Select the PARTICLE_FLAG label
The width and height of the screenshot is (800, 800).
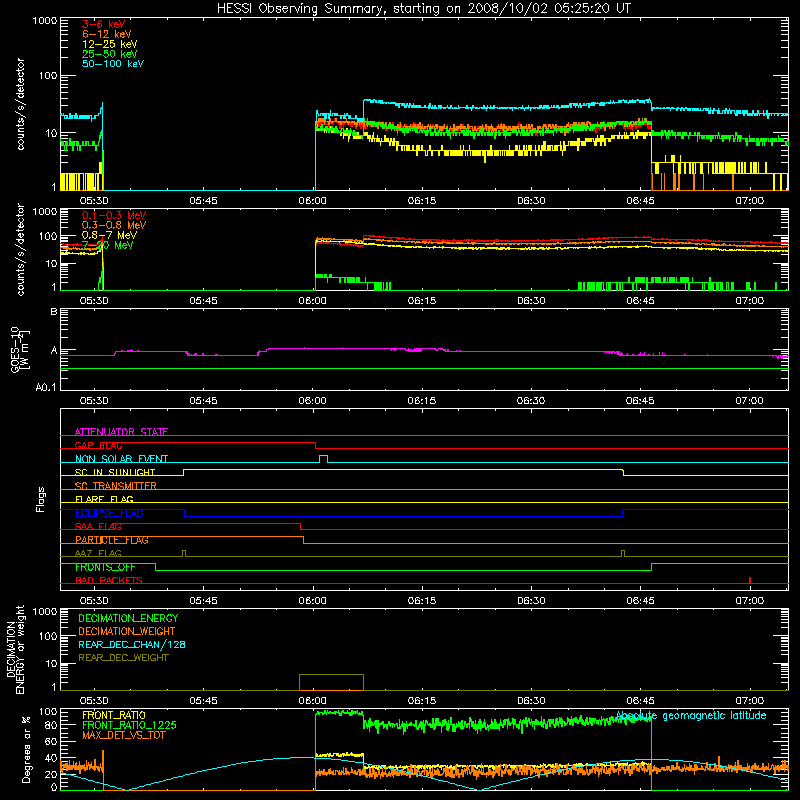point(112,540)
